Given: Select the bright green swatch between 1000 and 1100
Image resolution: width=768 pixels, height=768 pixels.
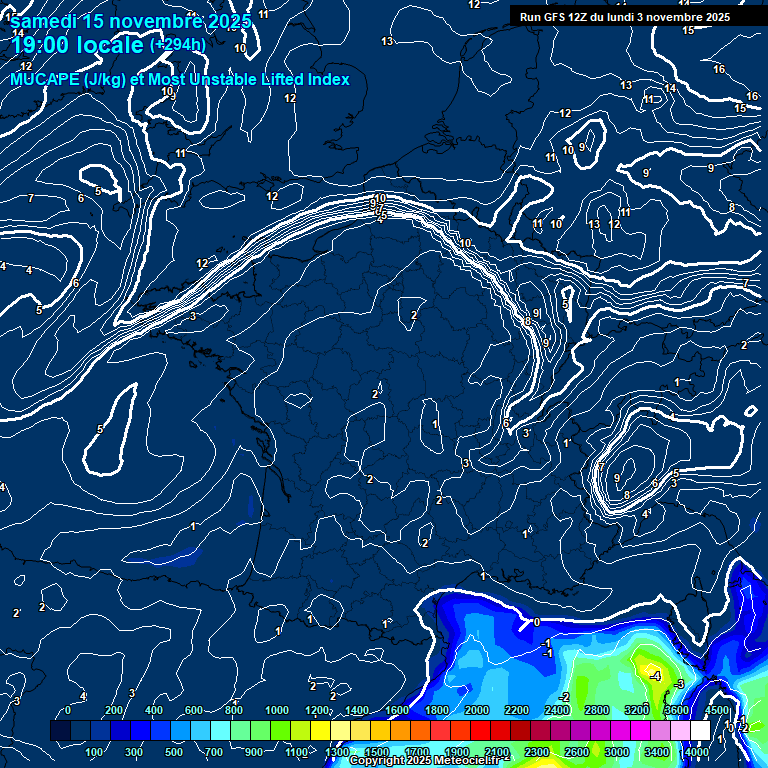Looking at the screenshot, I should 281,730.
